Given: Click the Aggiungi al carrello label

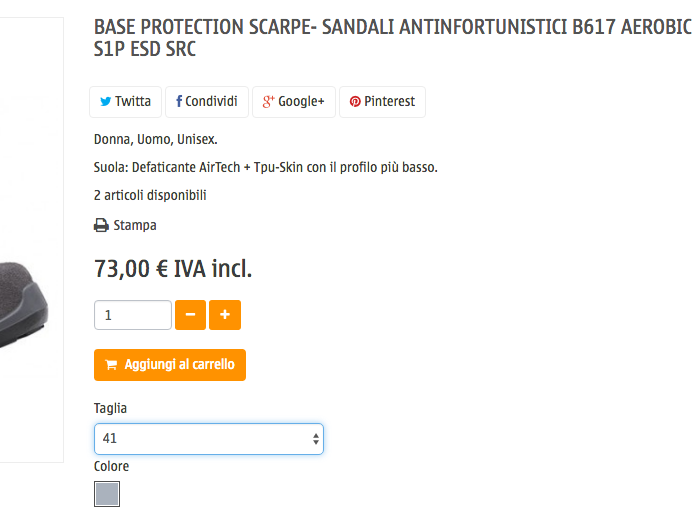Looking at the screenshot, I should 180,364.
